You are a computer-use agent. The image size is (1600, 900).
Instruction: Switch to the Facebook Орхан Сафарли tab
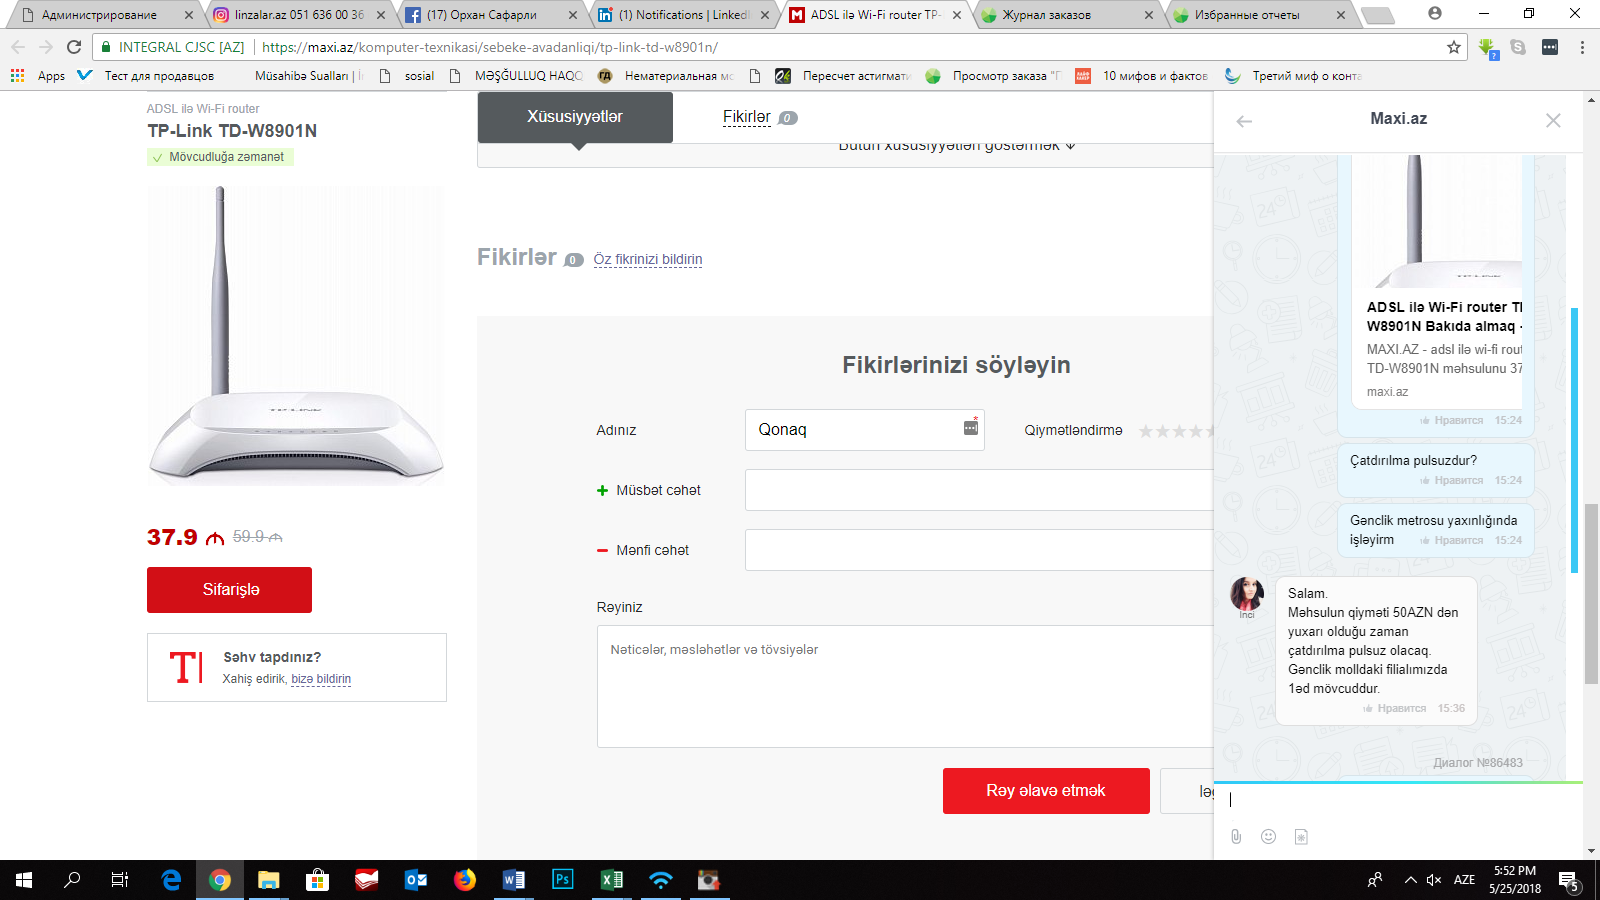tap(490, 15)
